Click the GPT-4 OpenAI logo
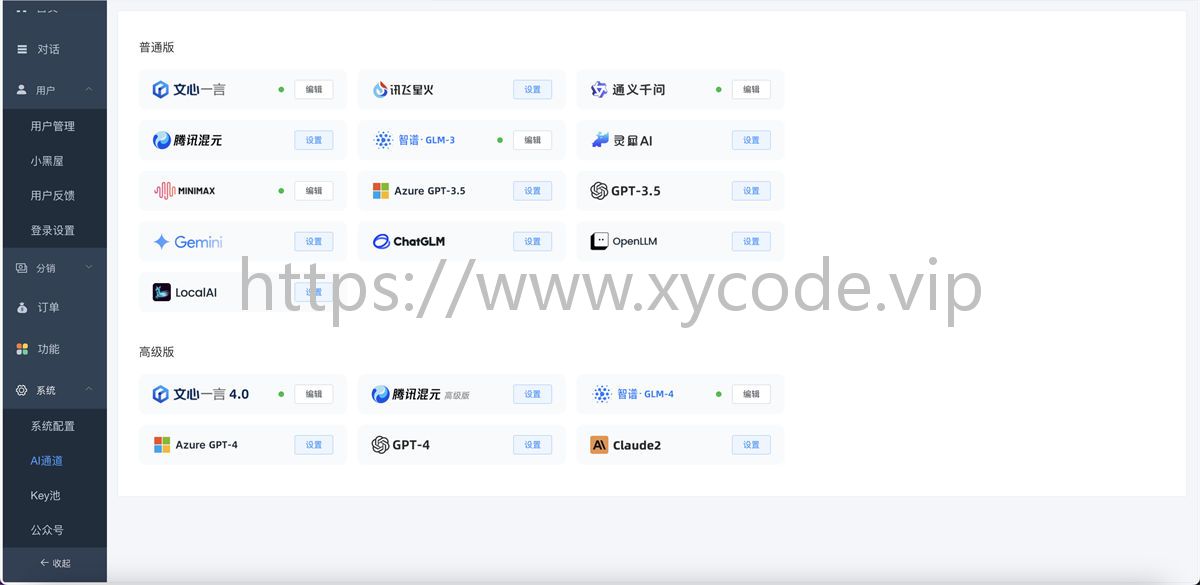1200x585 pixels. pos(380,445)
